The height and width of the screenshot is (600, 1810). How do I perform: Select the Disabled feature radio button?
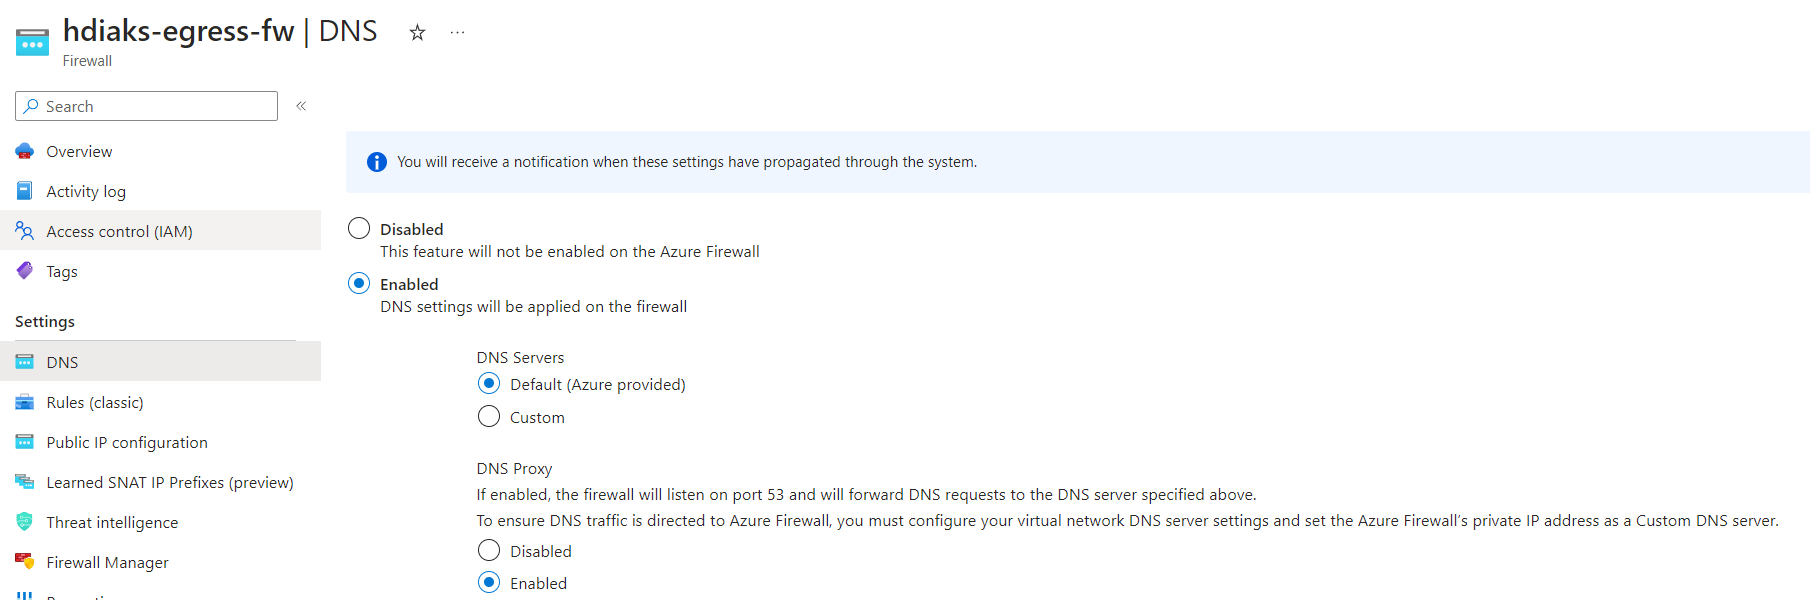click(x=359, y=229)
